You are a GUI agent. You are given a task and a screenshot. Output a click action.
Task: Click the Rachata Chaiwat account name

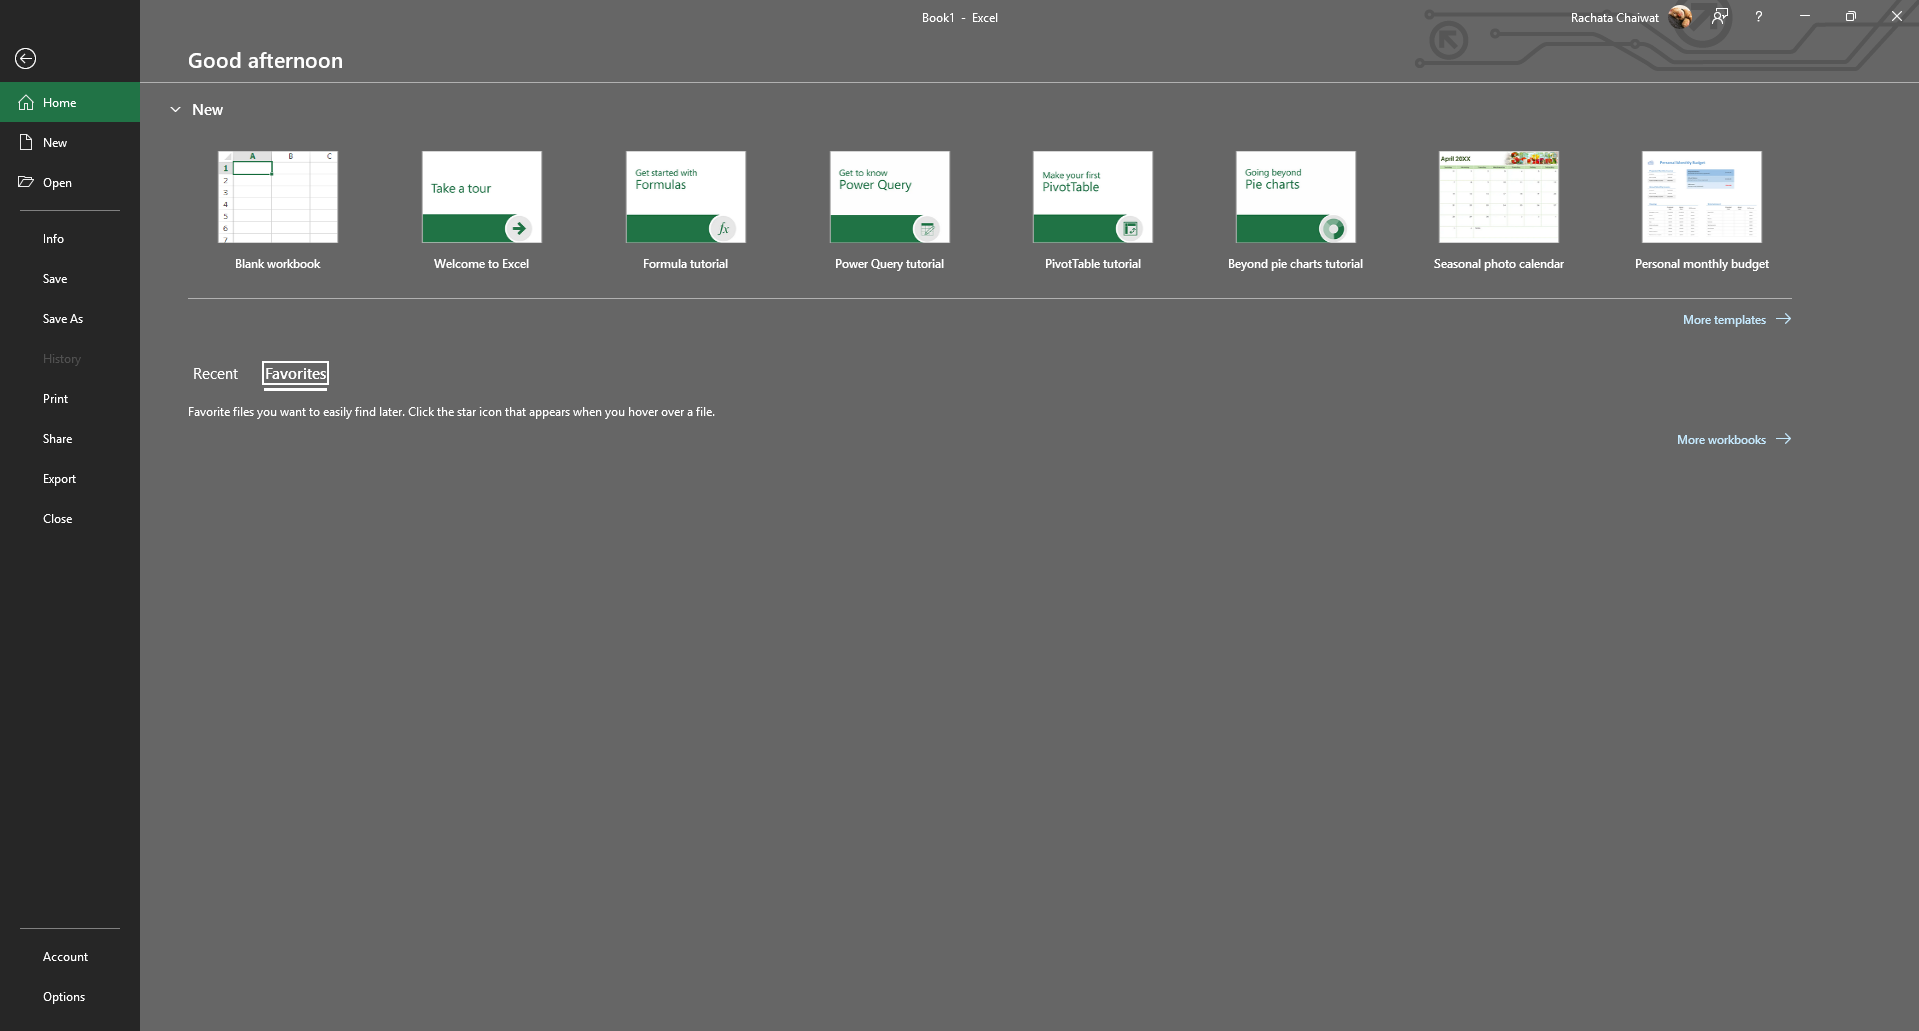pos(1614,18)
